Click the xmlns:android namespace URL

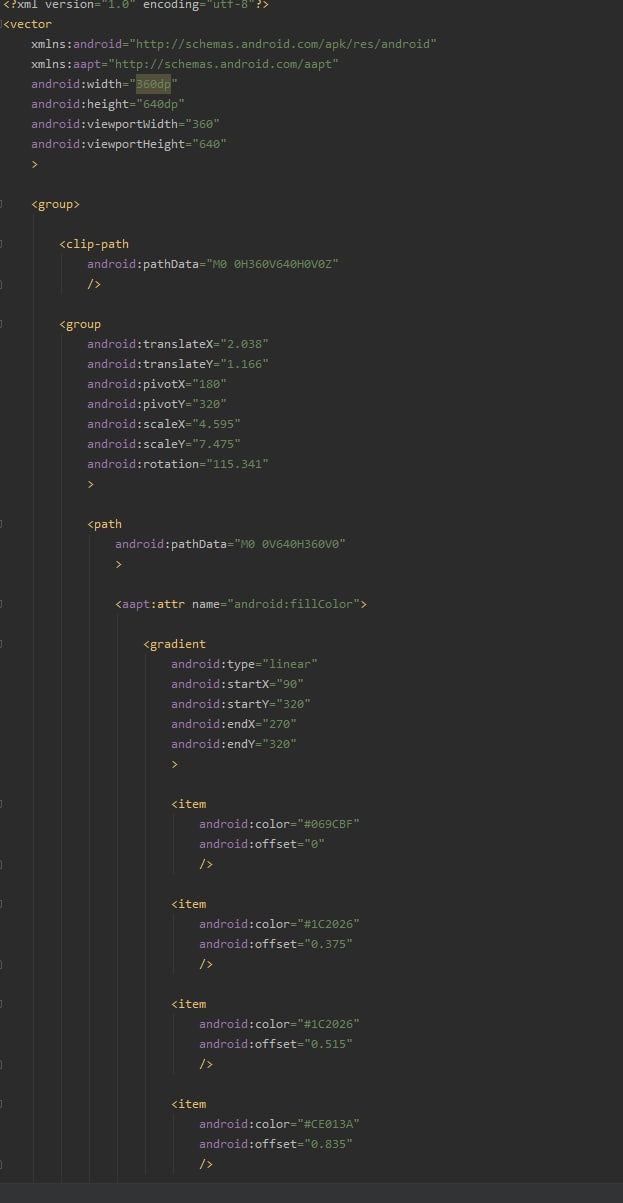click(x=284, y=44)
